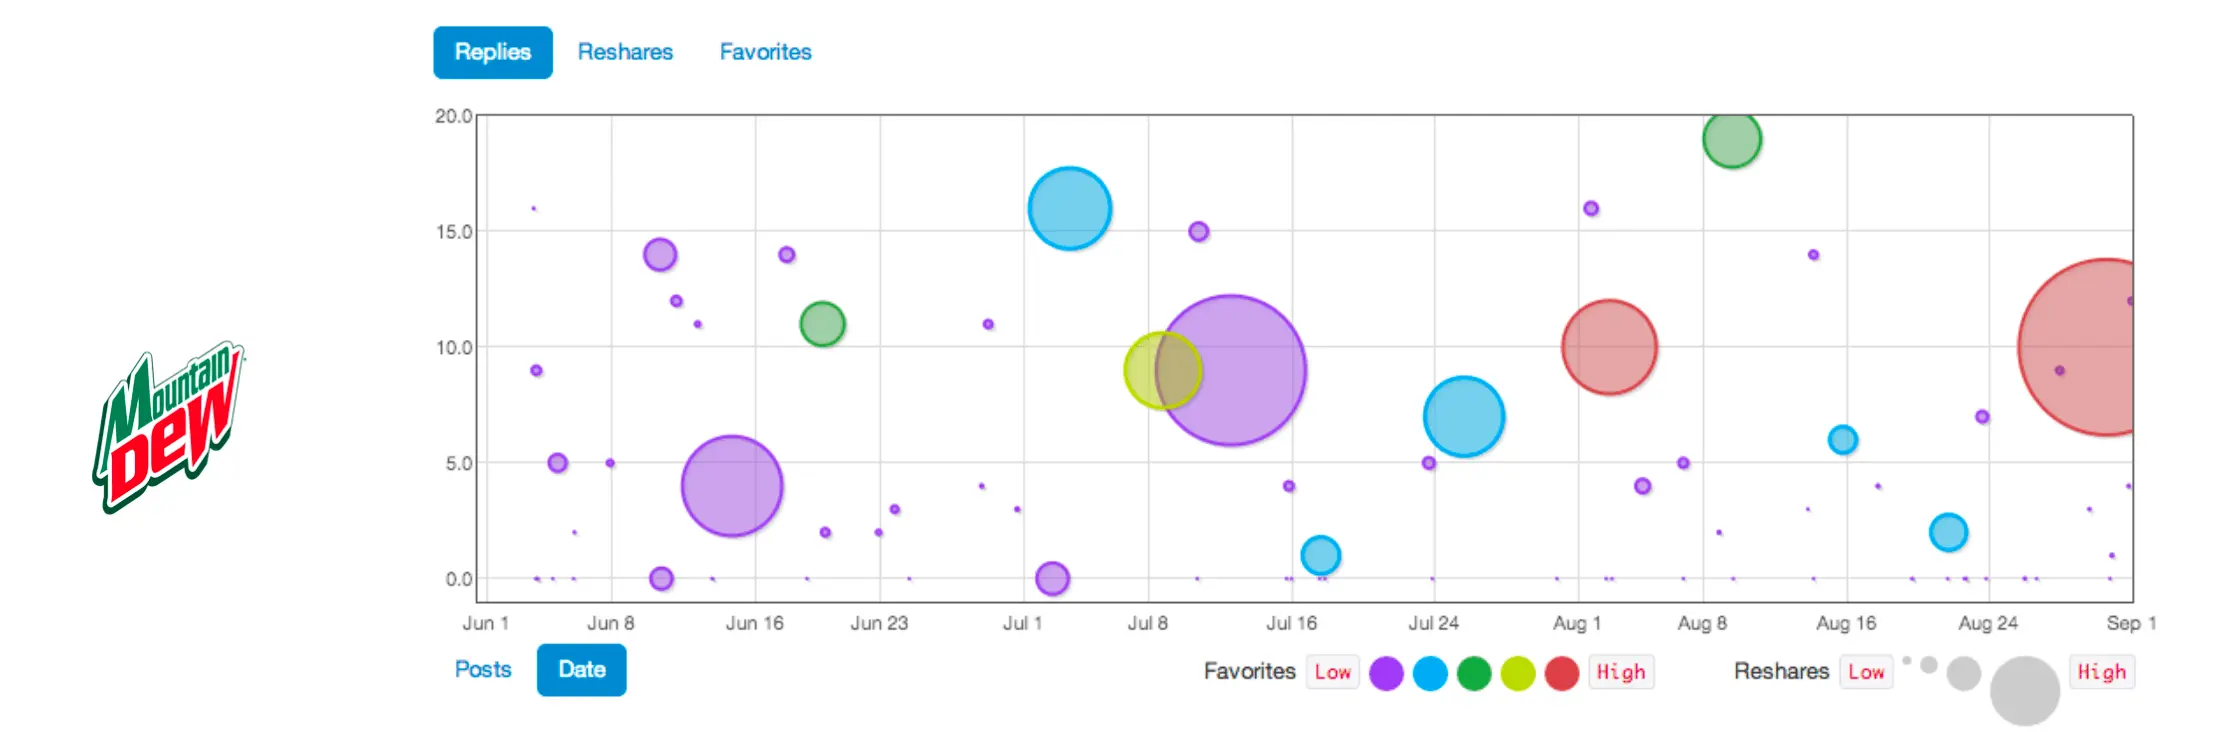
Task: Switch to the Reshares tab
Action: click(625, 52)
